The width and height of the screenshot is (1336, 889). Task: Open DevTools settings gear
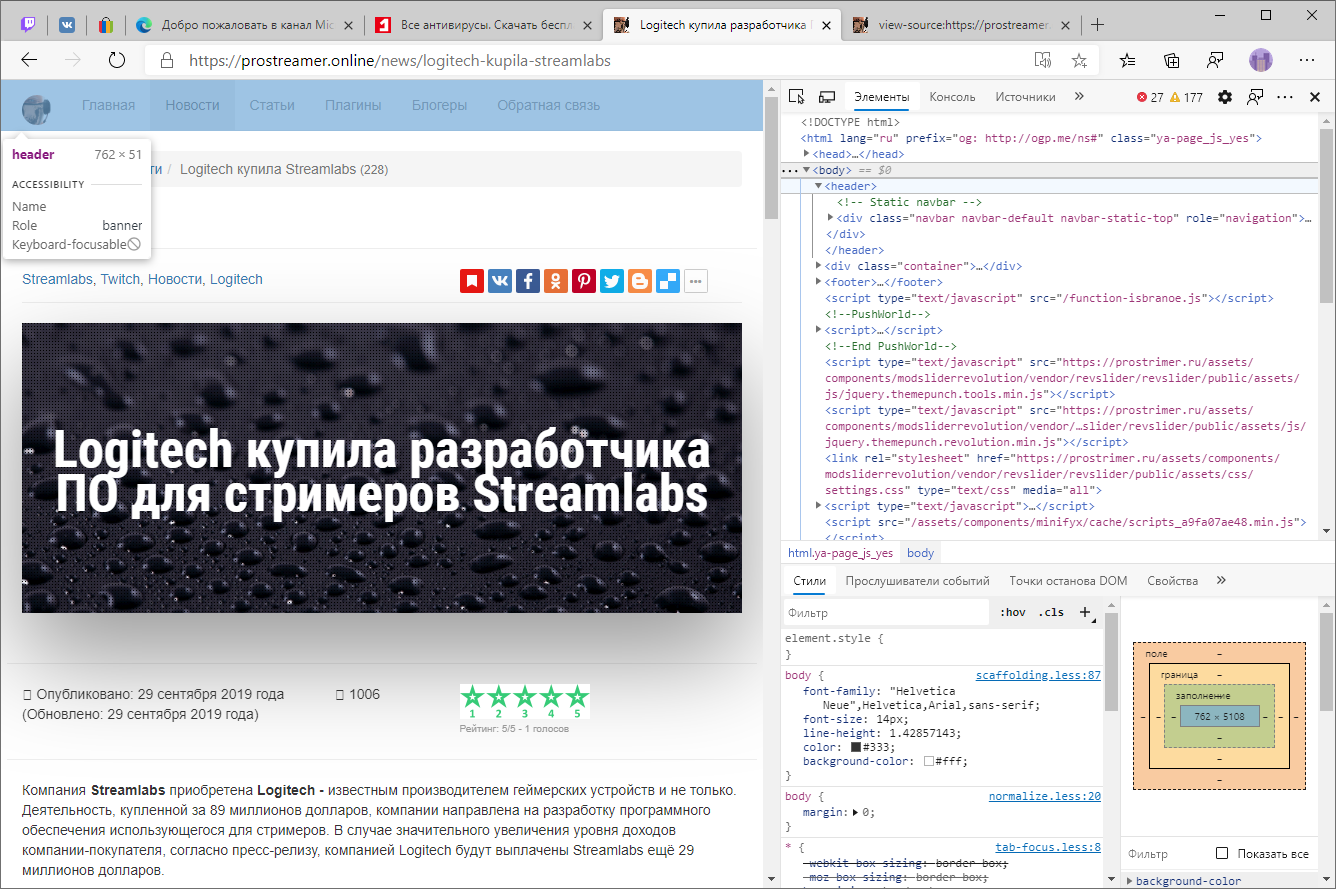pyautogui.click(x=1225, y=97)
